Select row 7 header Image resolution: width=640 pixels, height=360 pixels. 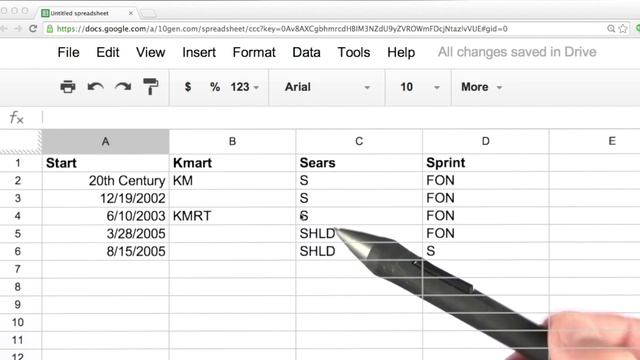click(x=18, y=269)
